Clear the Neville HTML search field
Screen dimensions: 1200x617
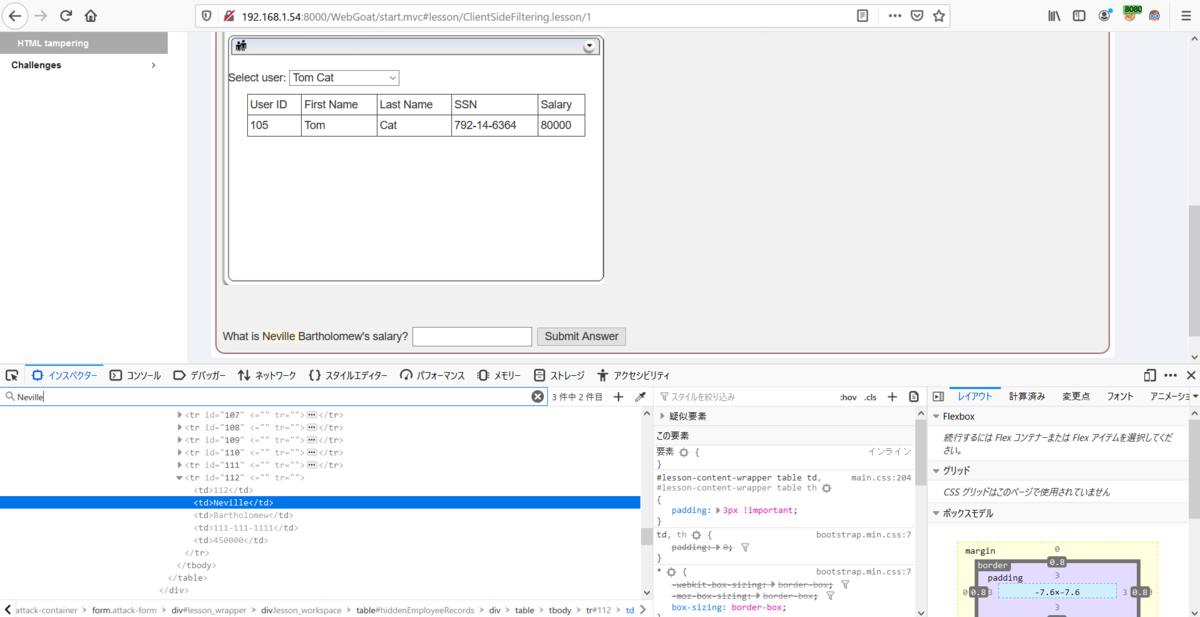tap(537, 397)
